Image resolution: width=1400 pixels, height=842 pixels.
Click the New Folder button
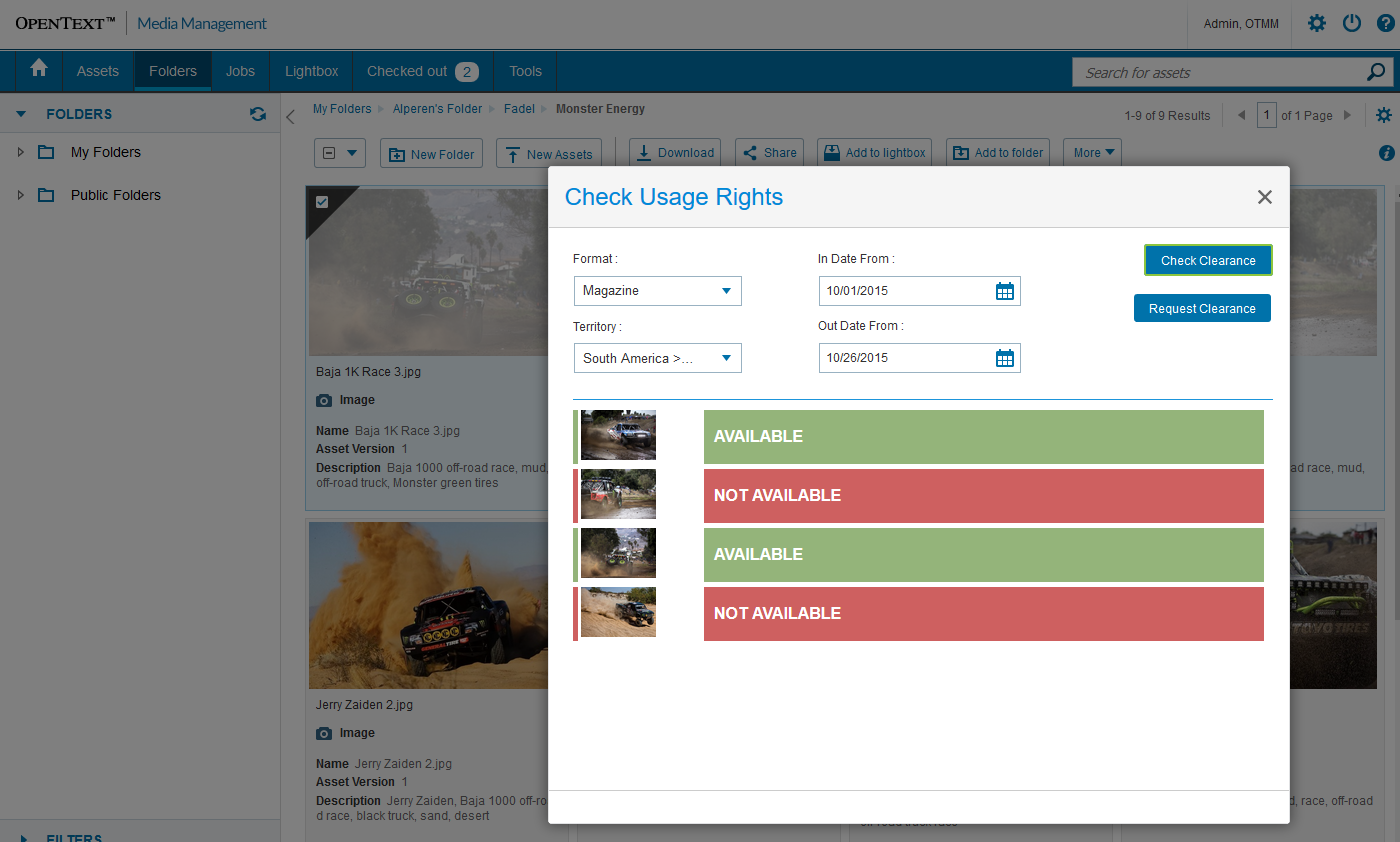point(432,153)
